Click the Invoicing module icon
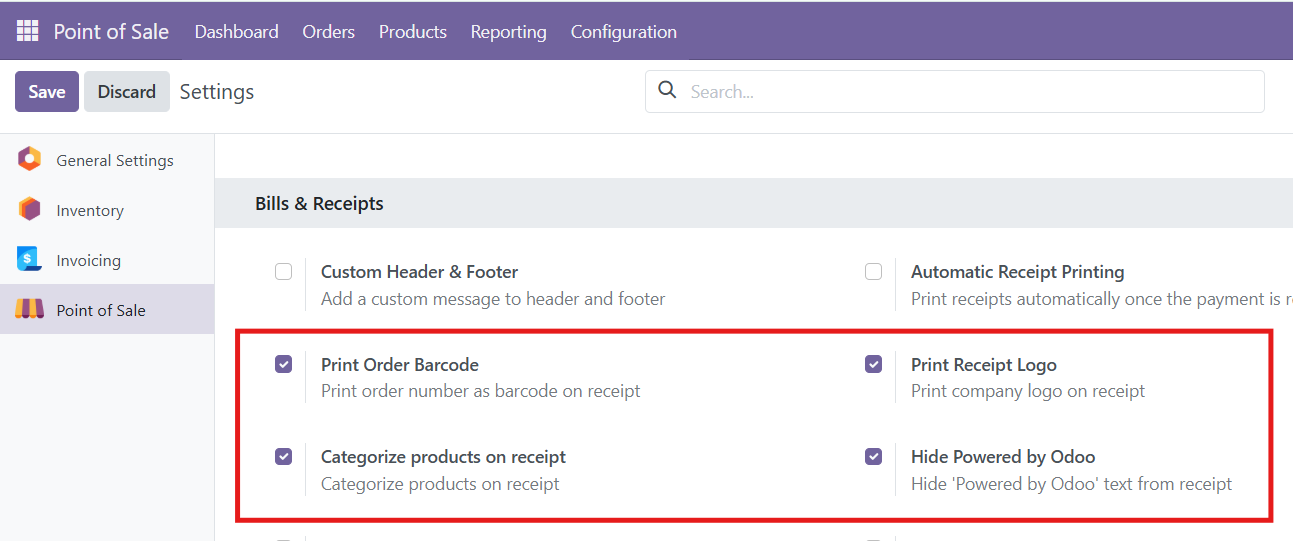1293x541 pixels. 30,260
